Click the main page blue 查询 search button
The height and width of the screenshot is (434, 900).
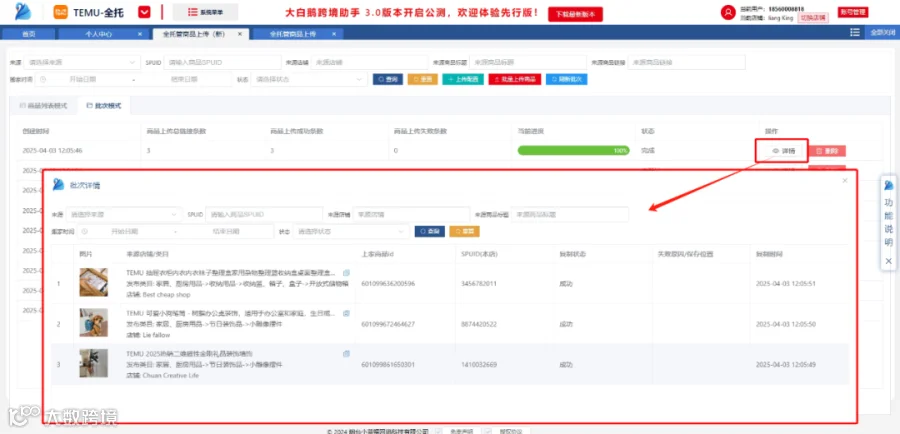387,80
